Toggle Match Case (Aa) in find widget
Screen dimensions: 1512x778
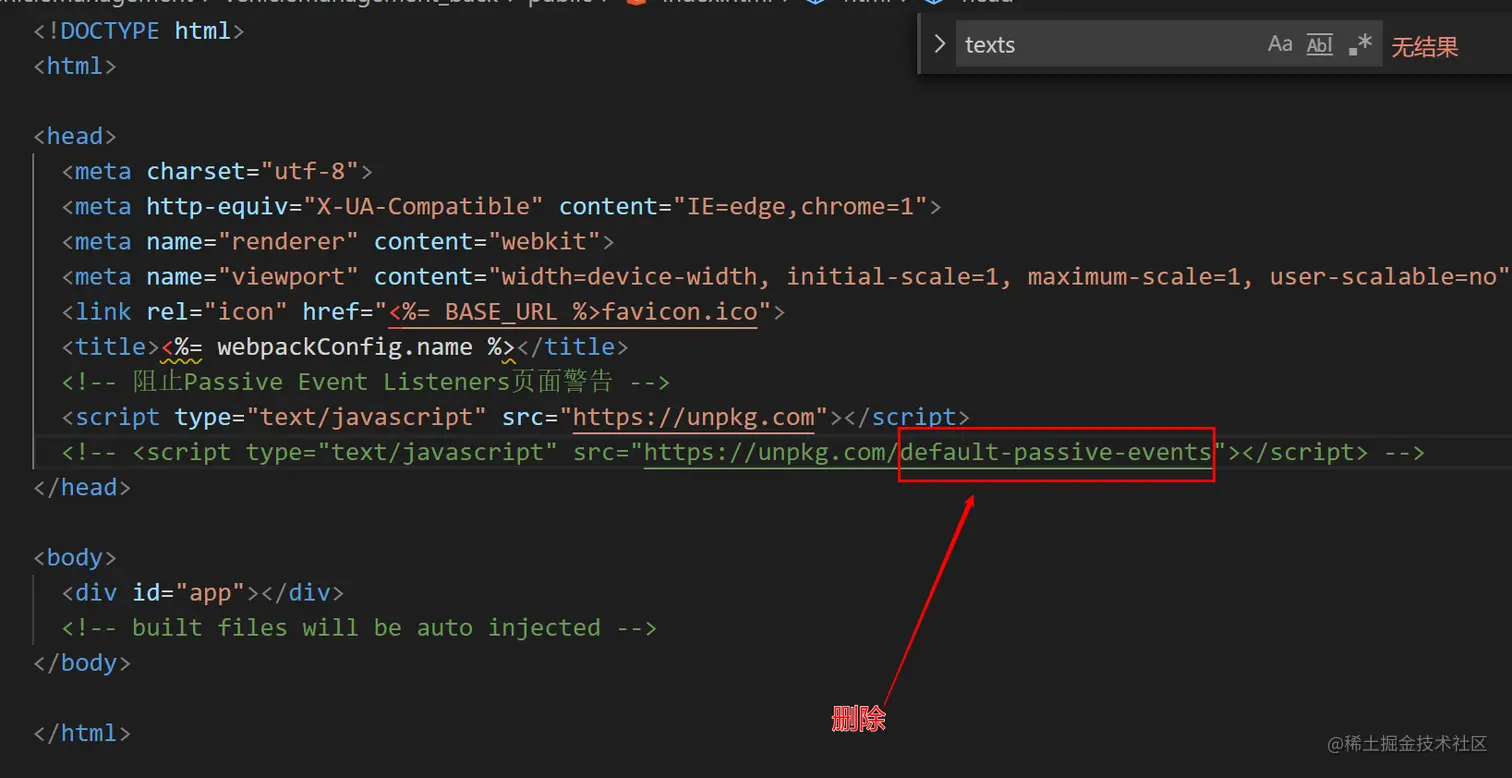[1280, 44]
